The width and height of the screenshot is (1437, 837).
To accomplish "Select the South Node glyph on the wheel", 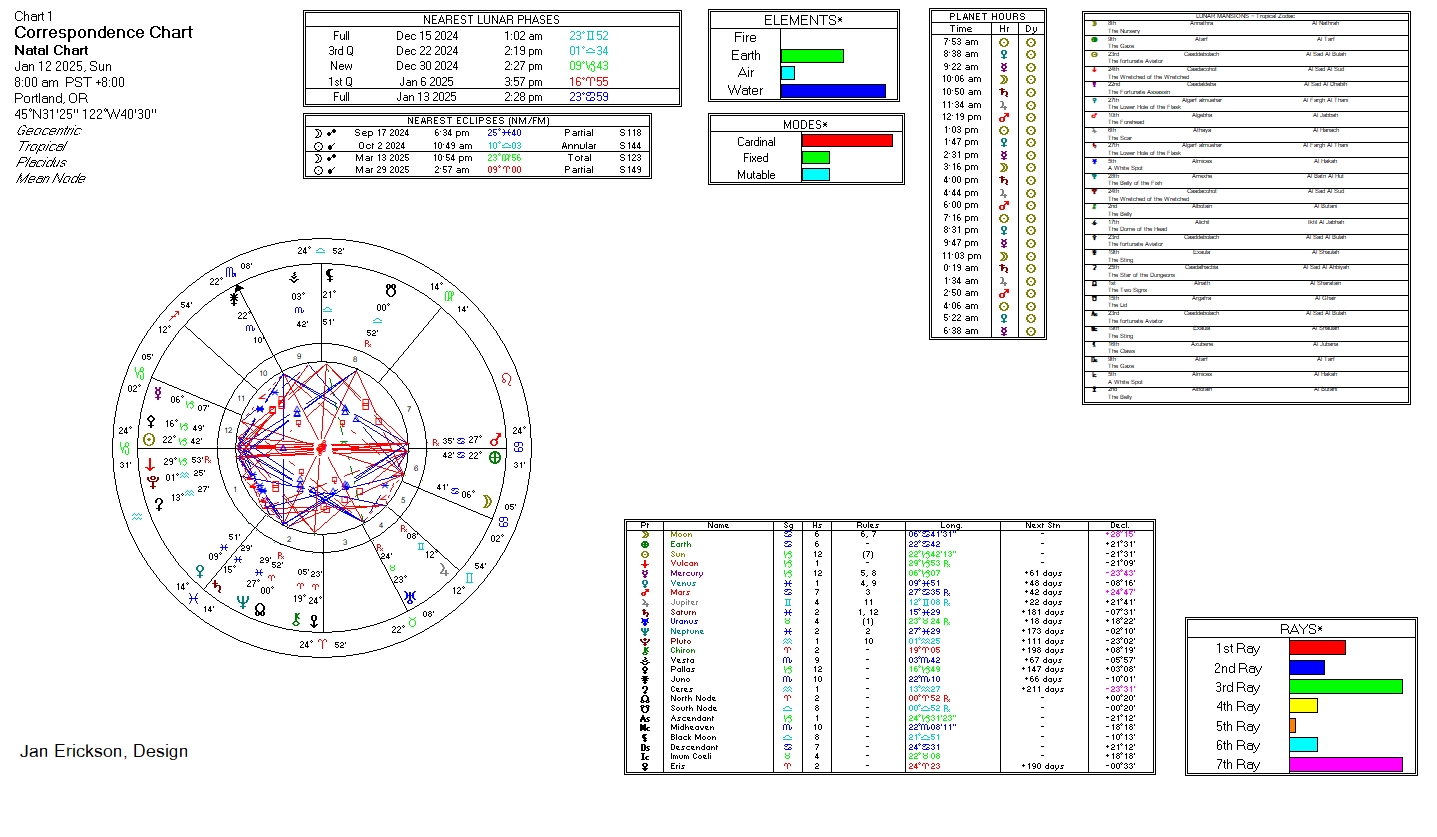I will [x=391, y=288].
